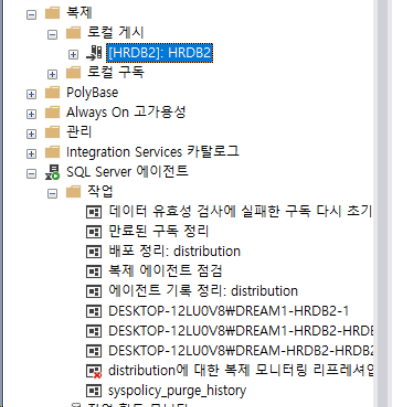Click job icon for 에이전트 기록 정리
The height and width of the screenshot is (407, 393).
pyautogui.click(x=94, y=292)
